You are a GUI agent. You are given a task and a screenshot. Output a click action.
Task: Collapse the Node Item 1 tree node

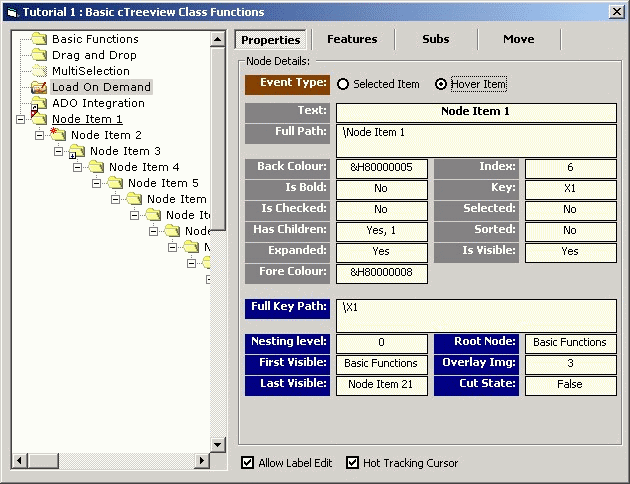point(20,119)
